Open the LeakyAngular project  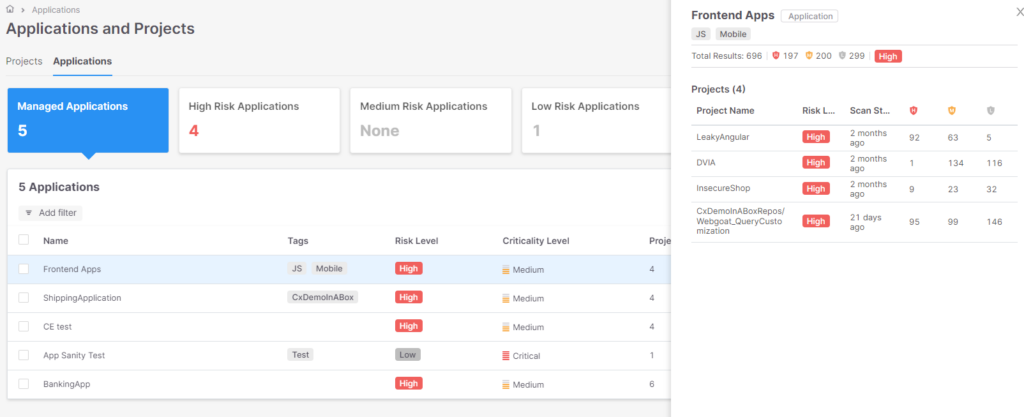(x=723, y=137)
